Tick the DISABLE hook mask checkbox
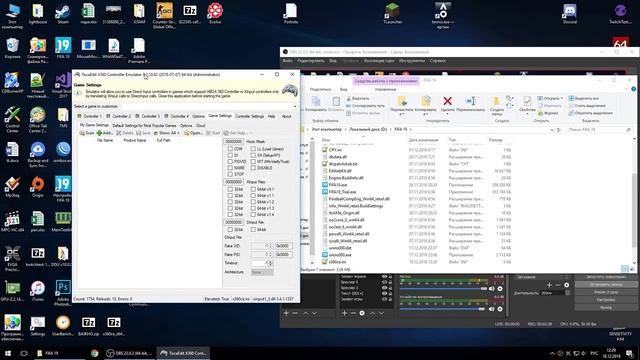The image size is (640, 360). (x=253, y=168)
